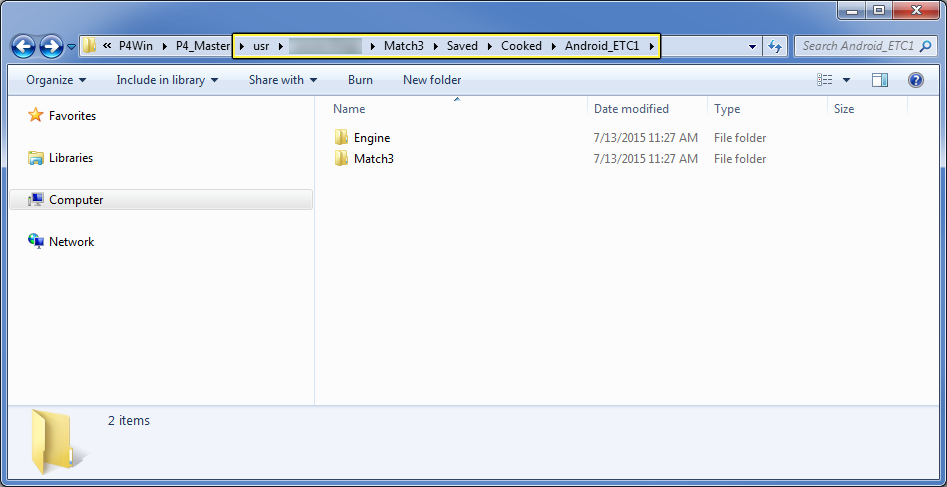Go forward with the Forward arrow button

(51, 46)
